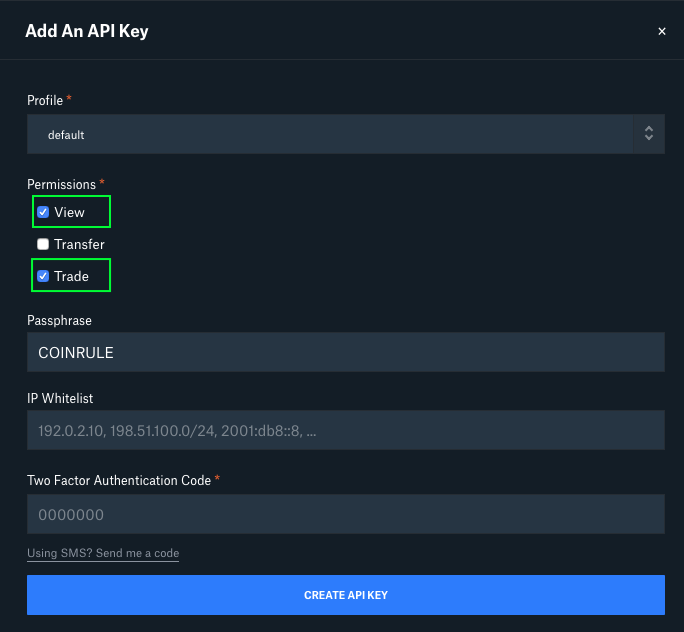The image size is (684, 632).
Task: Click the Transfer permission label text
Action: pyautogui.click(x=79, y=244)
